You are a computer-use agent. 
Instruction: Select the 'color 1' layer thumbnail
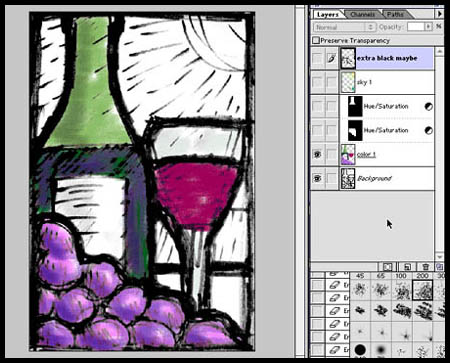click(348, 155)
